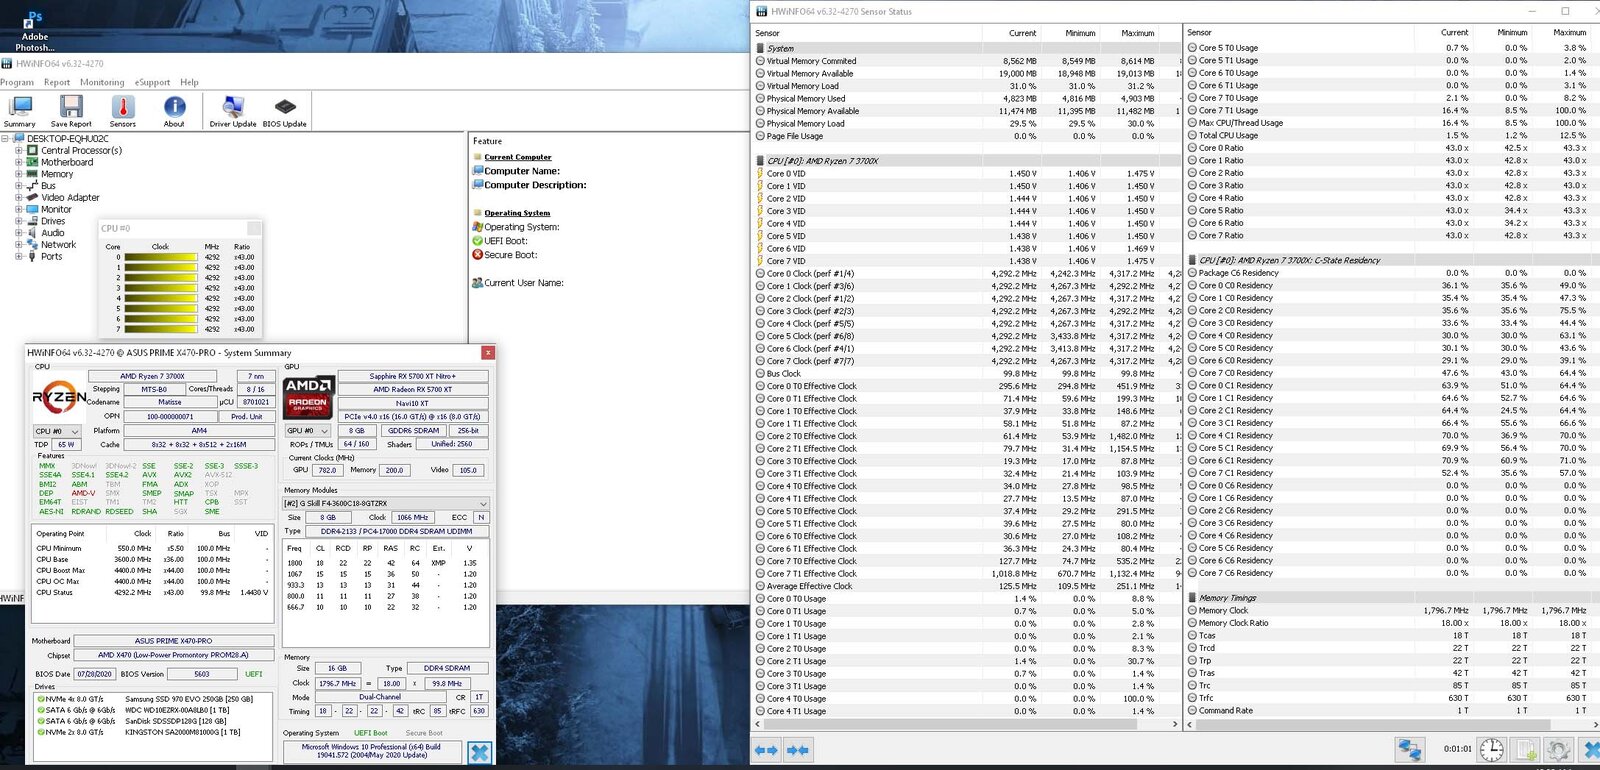Viewport: 1600px width, 770px height.
Task: Open the Help menu
Action: pos(189,82)
